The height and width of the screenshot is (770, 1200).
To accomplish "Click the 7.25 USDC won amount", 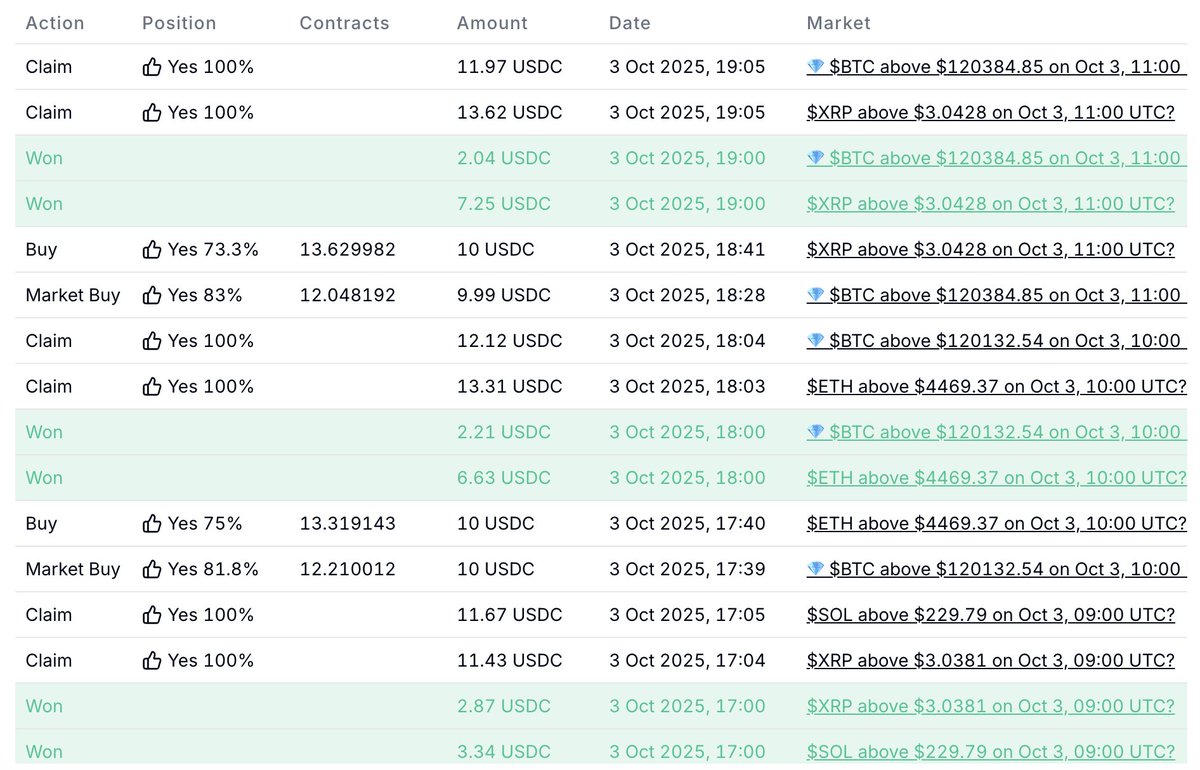I will click(x=504, y=204).
